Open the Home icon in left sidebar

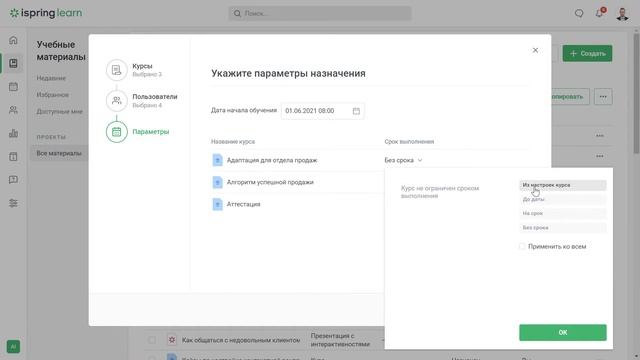(x=13, y=40)
